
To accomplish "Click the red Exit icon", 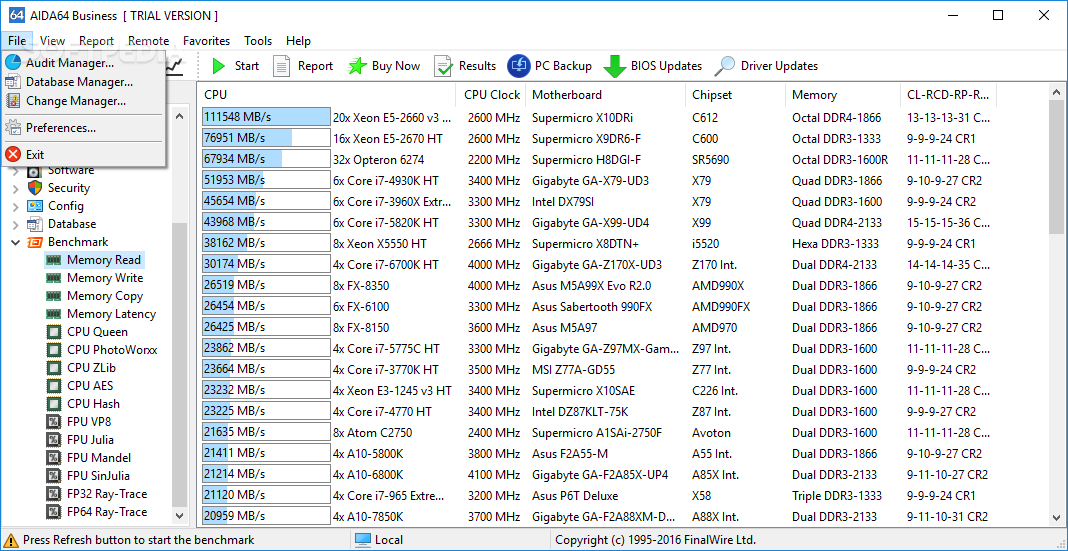I will (13, 155).
